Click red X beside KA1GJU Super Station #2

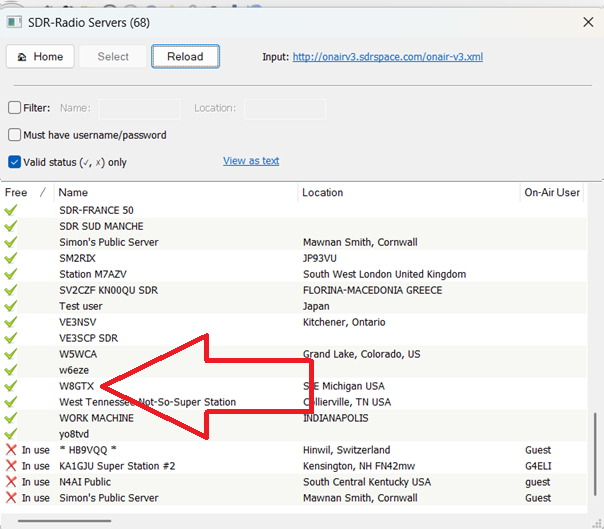[x=11, y=466]
